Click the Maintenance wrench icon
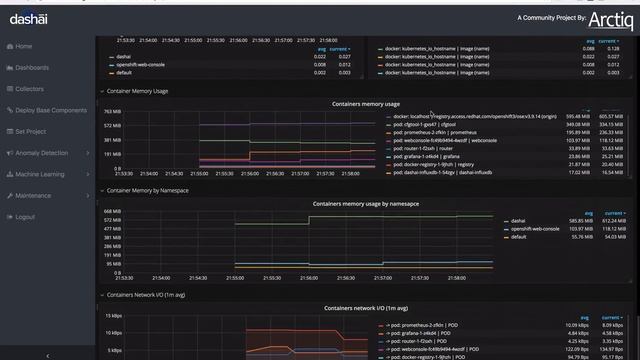The height and width of the screenshot is (360, 640). coord(10,196)
